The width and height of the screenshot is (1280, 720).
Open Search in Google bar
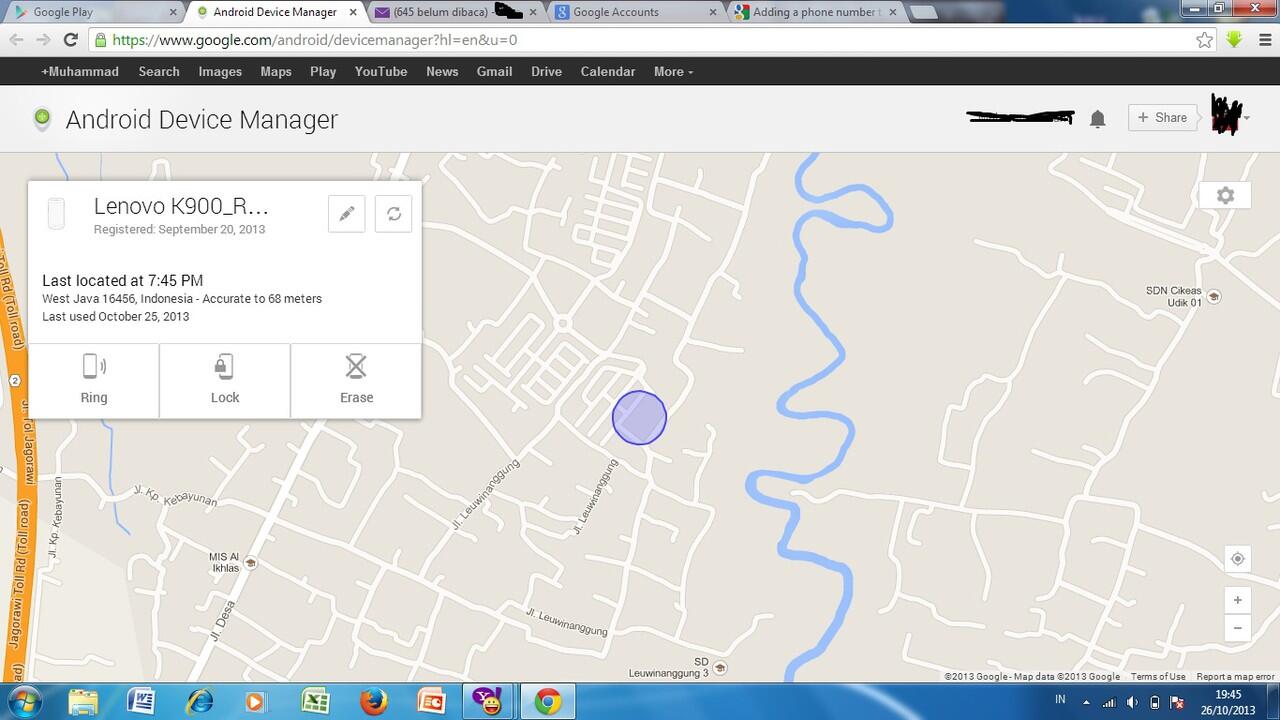point(159,71)
